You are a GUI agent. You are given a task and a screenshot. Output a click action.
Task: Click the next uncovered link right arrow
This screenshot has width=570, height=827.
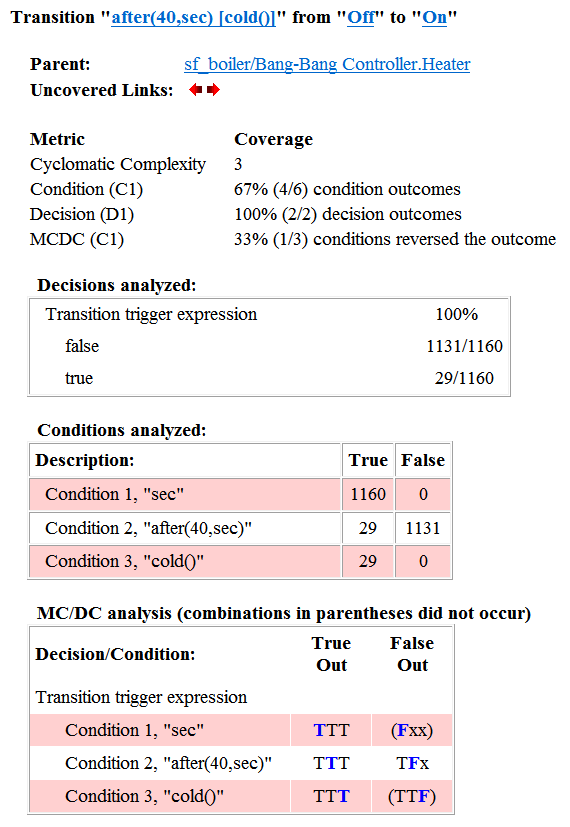(x=213, y=90)
